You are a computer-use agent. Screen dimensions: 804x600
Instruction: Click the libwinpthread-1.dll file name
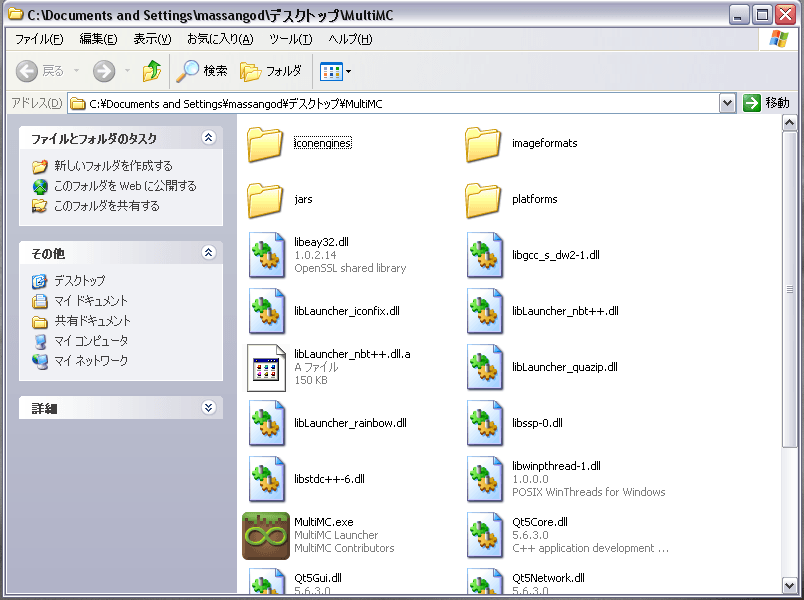556,466
